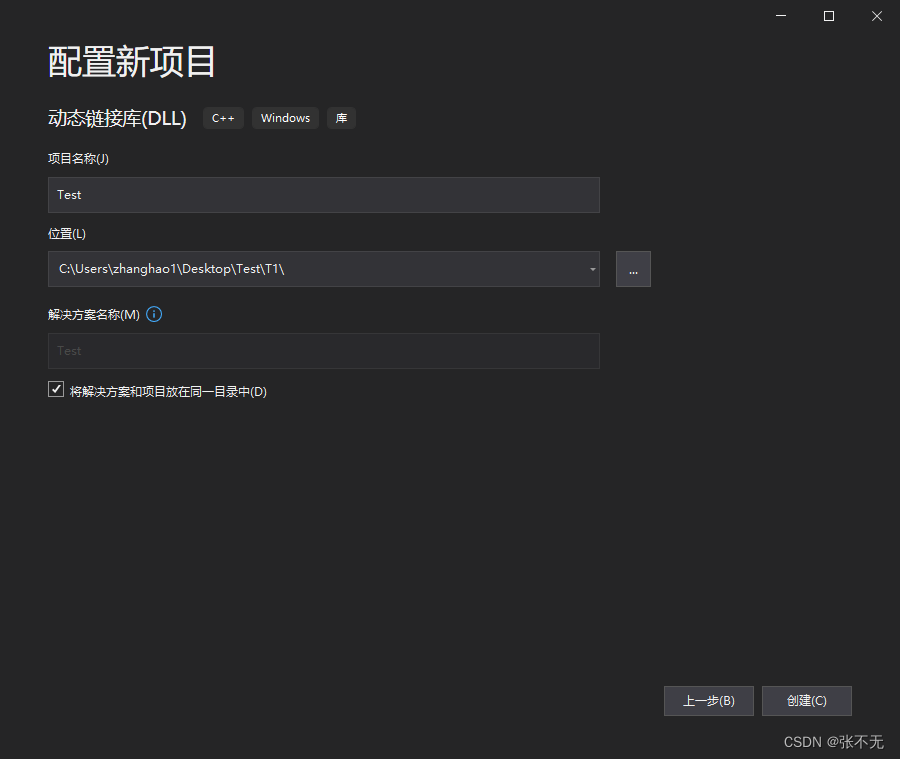This screenshot has height=759, width=900.
Task: Expand the location path dropdown arrow
Action: click(x=591, y=269)
